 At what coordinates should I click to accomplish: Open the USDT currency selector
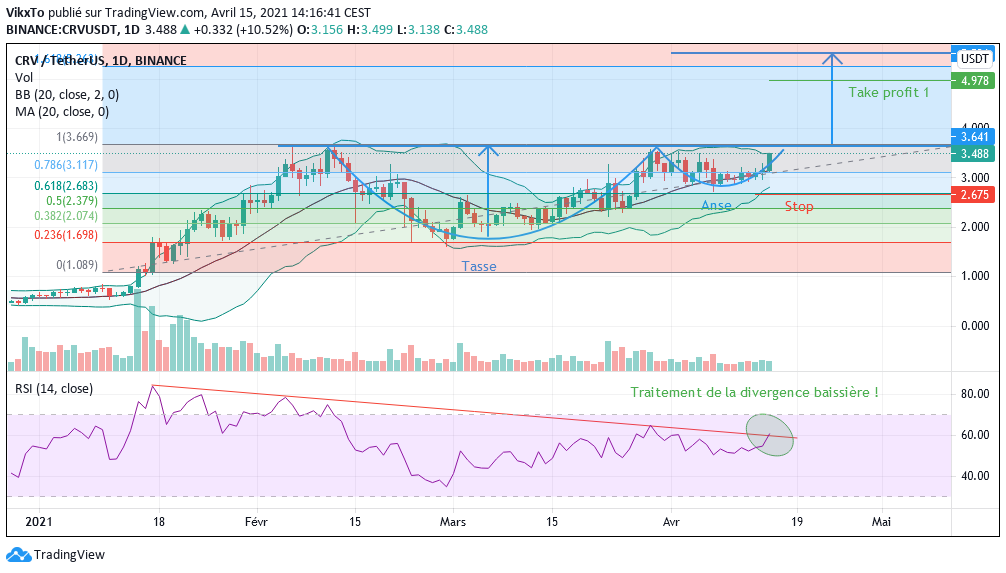point(974,59)
